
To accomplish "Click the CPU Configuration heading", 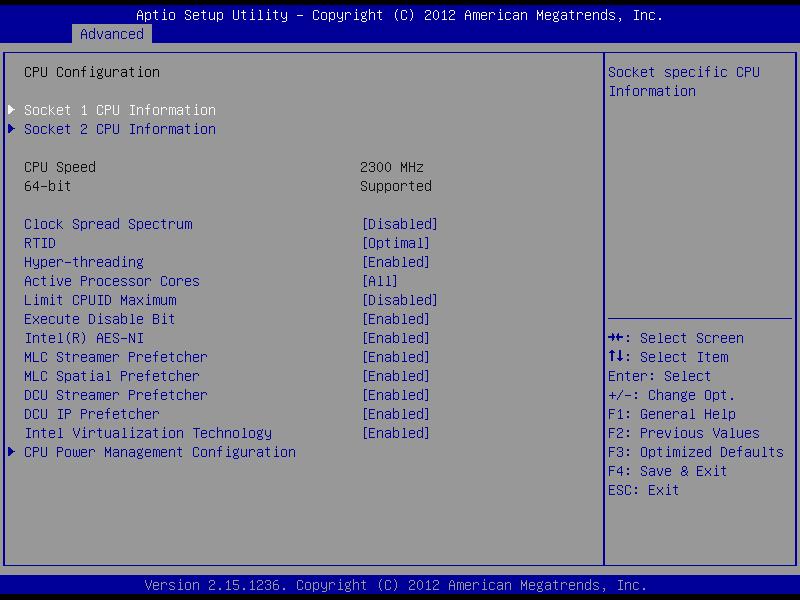I will pyautogui.click(x=92, y=72).
